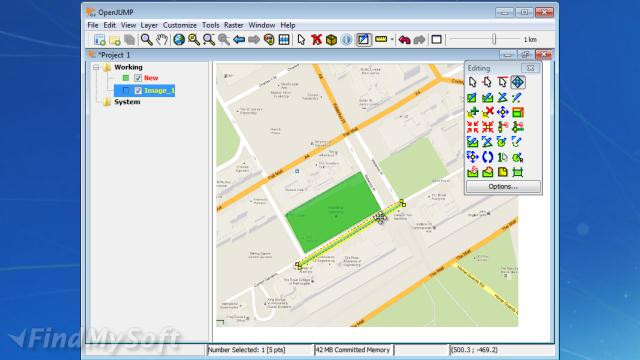Open the Change Styles palette icon
Image resolution: width=640 pixels, height=360 pixels.
[269, 40]
